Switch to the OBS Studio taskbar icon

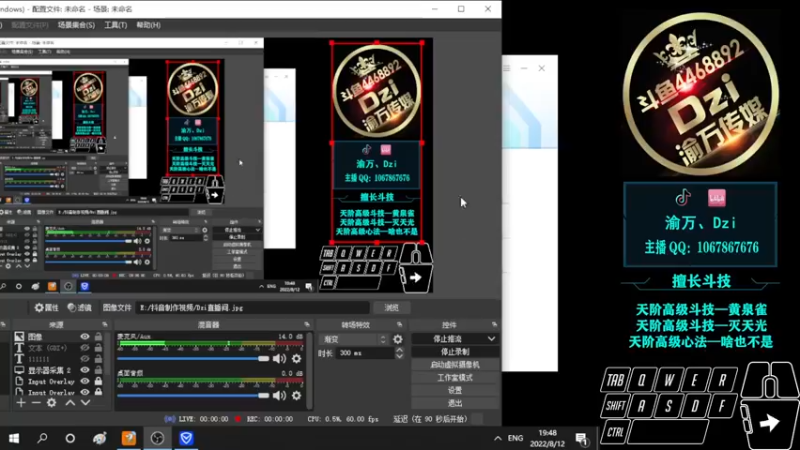[x=157, y=438]
